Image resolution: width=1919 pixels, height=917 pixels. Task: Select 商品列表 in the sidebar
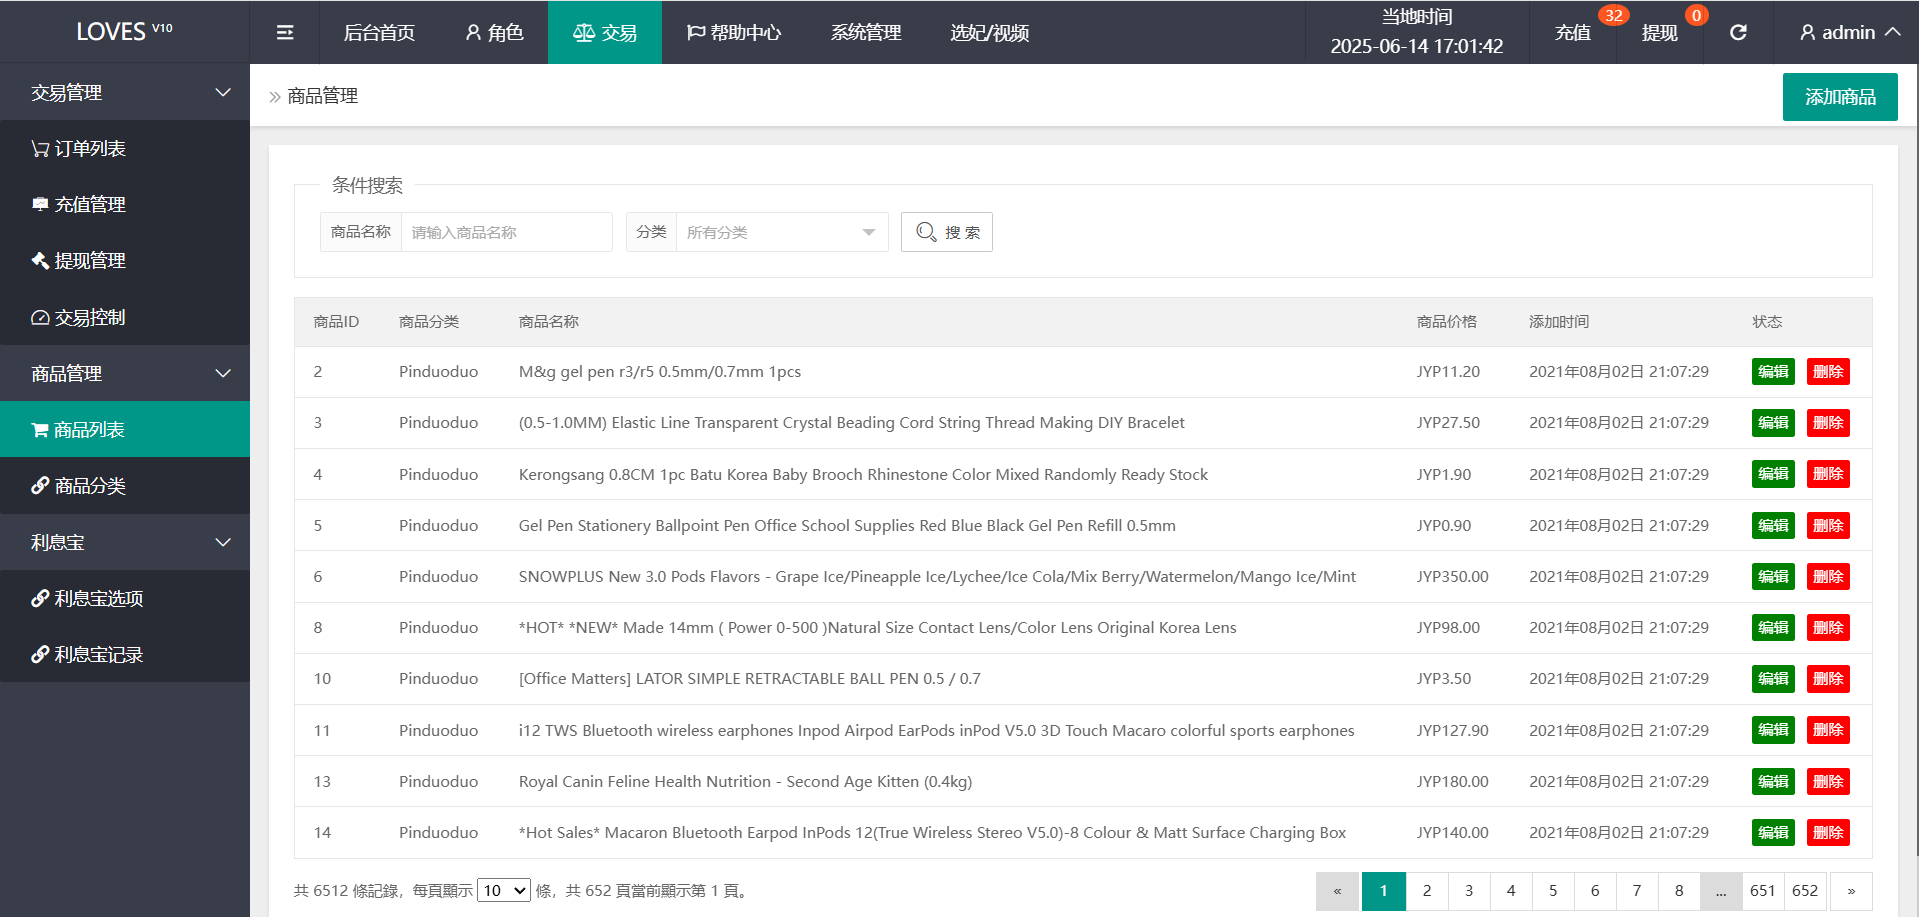(x=125, y=429)
